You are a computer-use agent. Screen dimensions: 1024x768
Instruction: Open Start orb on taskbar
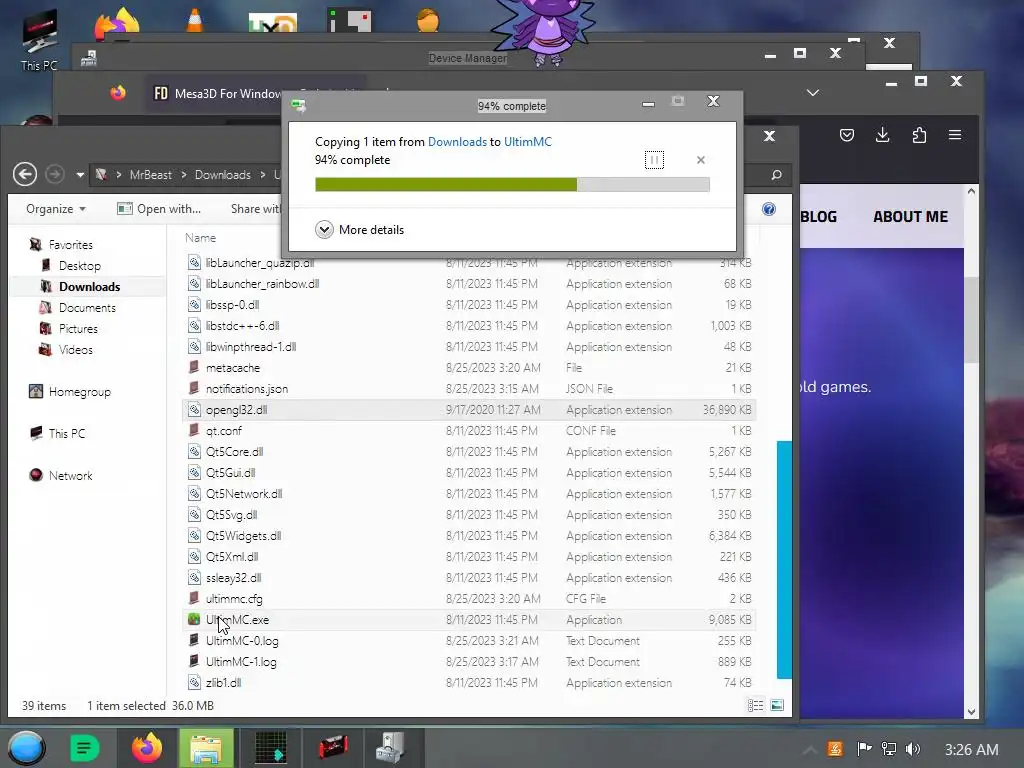(x=26, y=748)
